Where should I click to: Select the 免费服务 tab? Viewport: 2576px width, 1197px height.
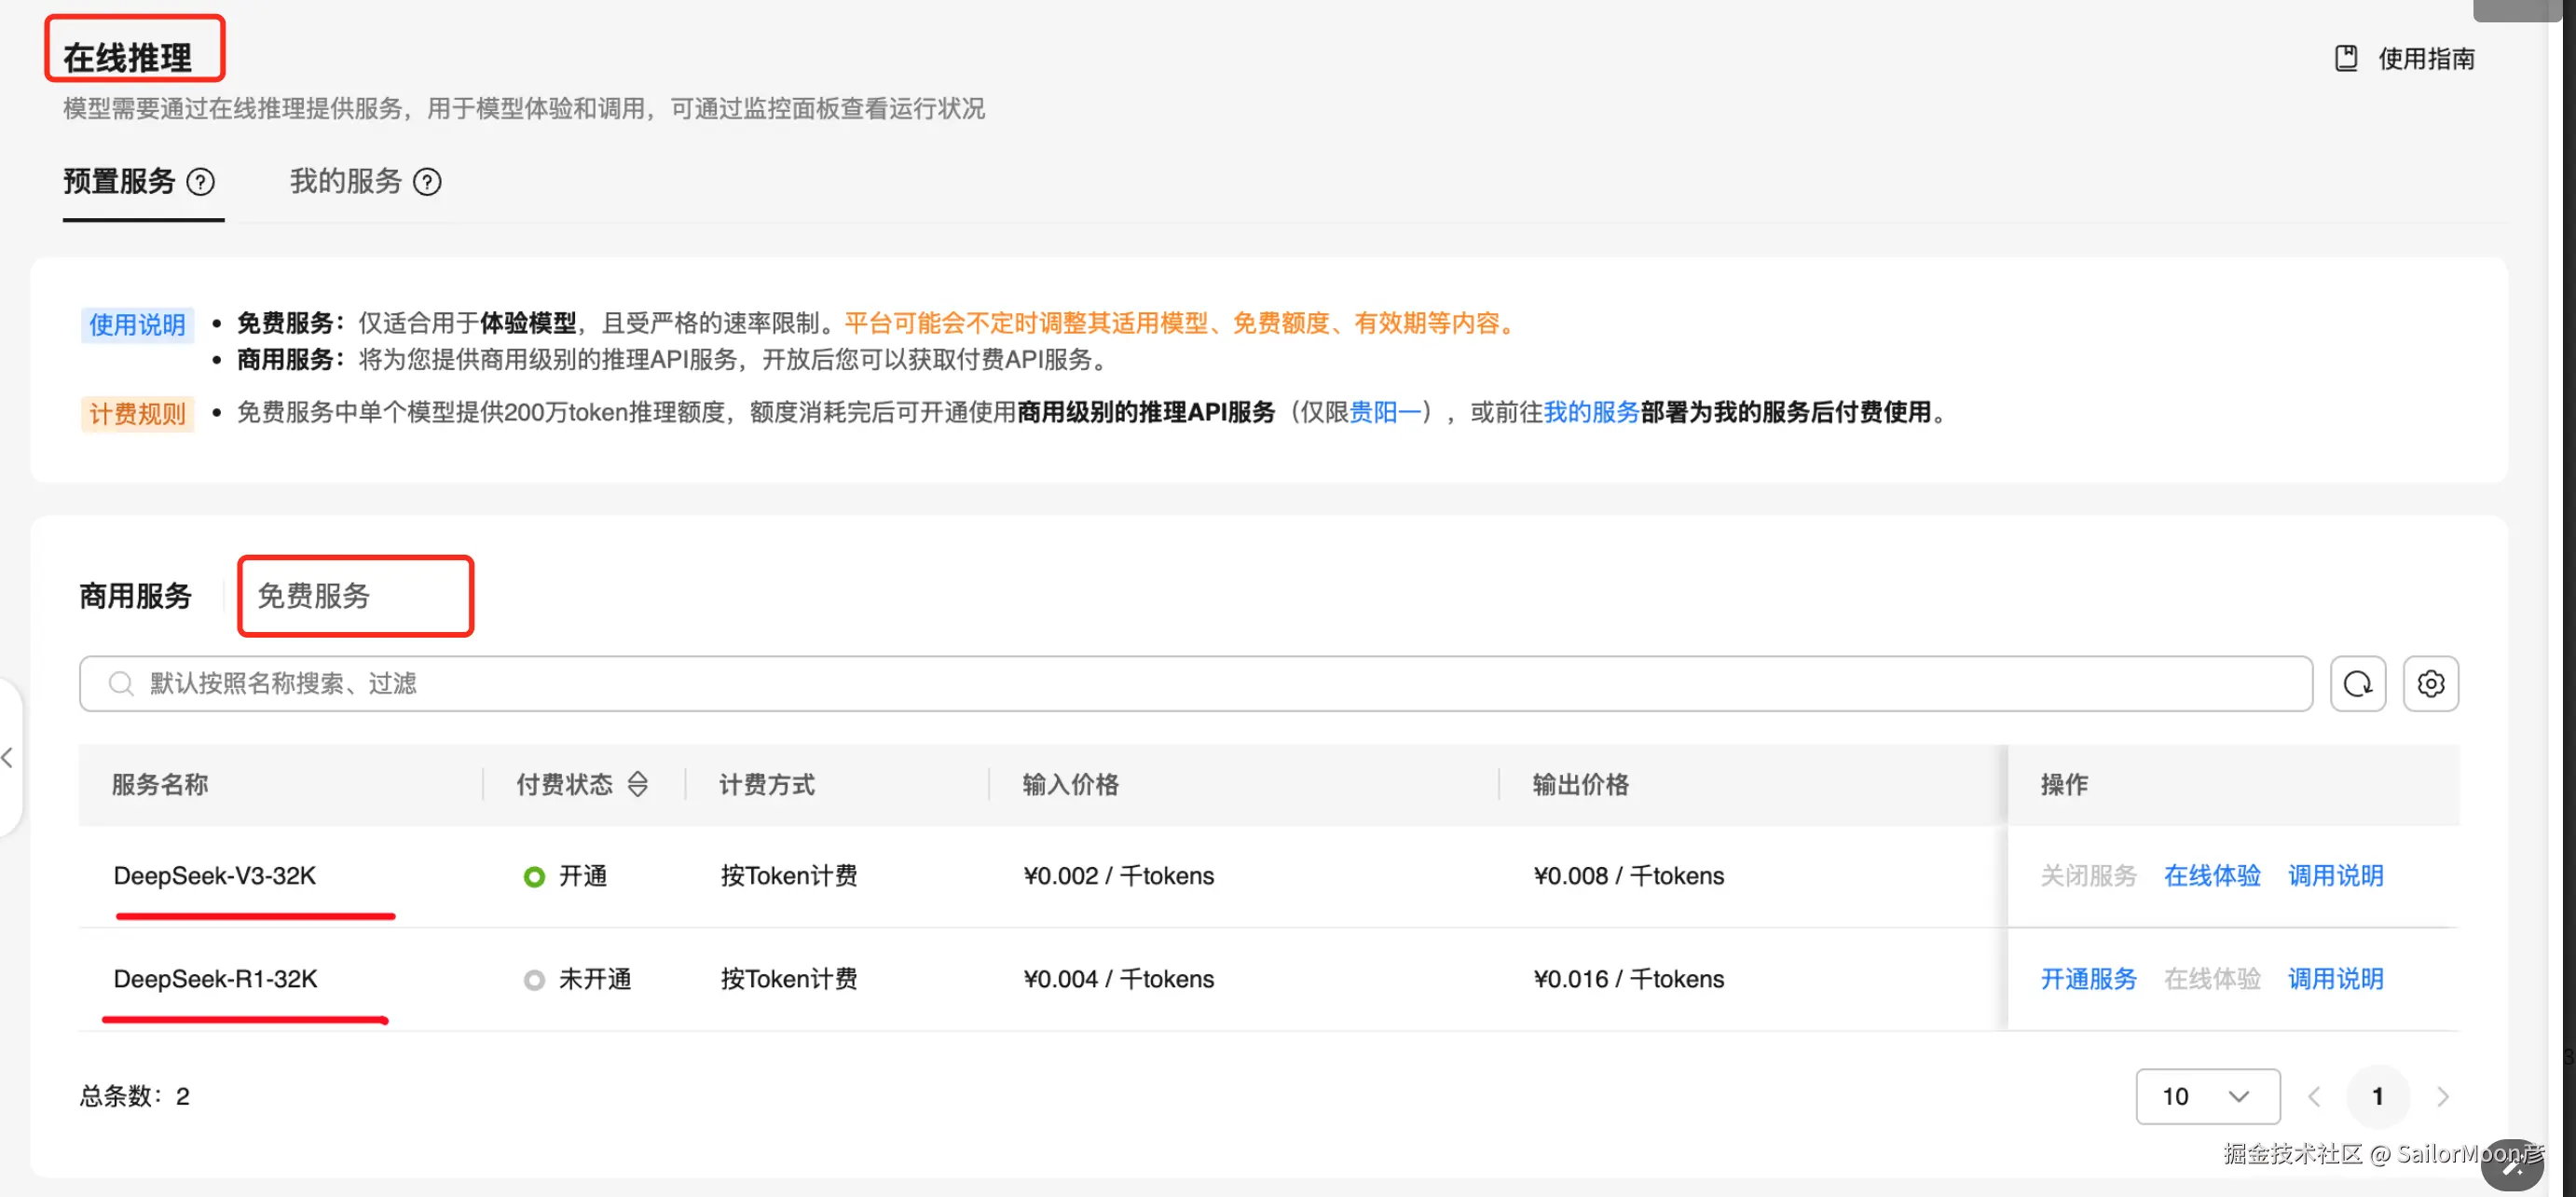(x=314, y=596)
